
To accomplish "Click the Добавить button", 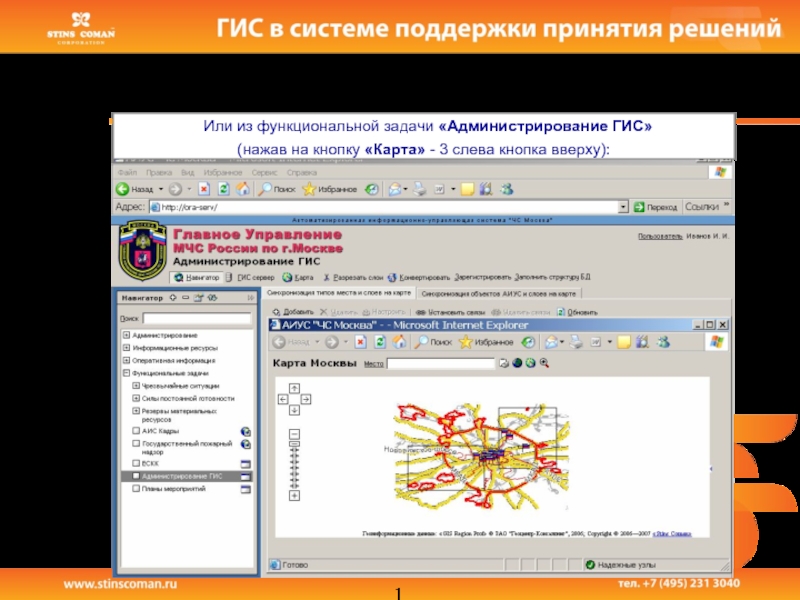I will click(293, 312).
